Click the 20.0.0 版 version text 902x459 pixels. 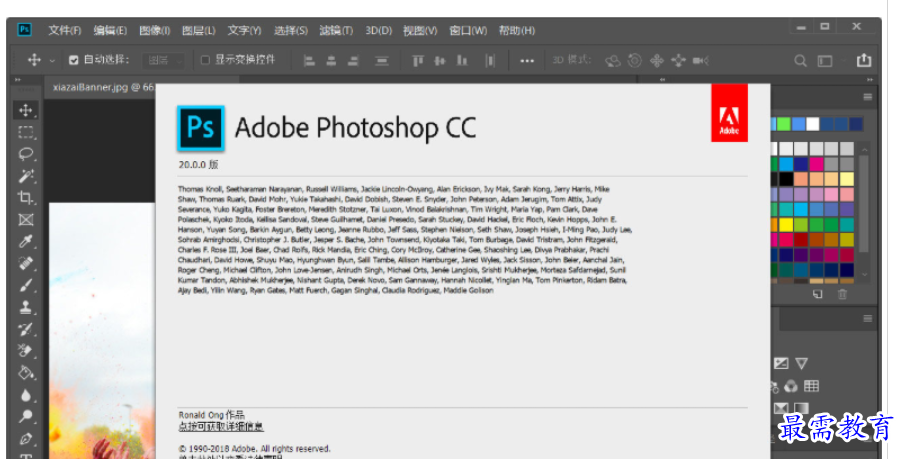click(x=198, y=165)
